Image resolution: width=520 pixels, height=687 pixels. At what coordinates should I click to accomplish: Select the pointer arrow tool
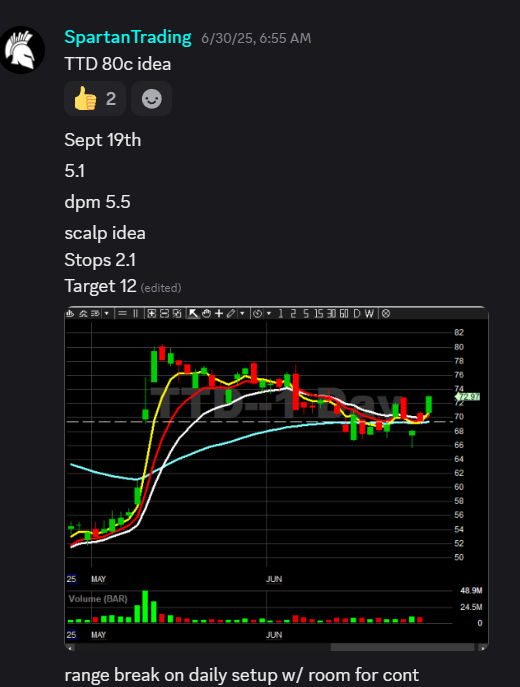(x=193, y=314)
